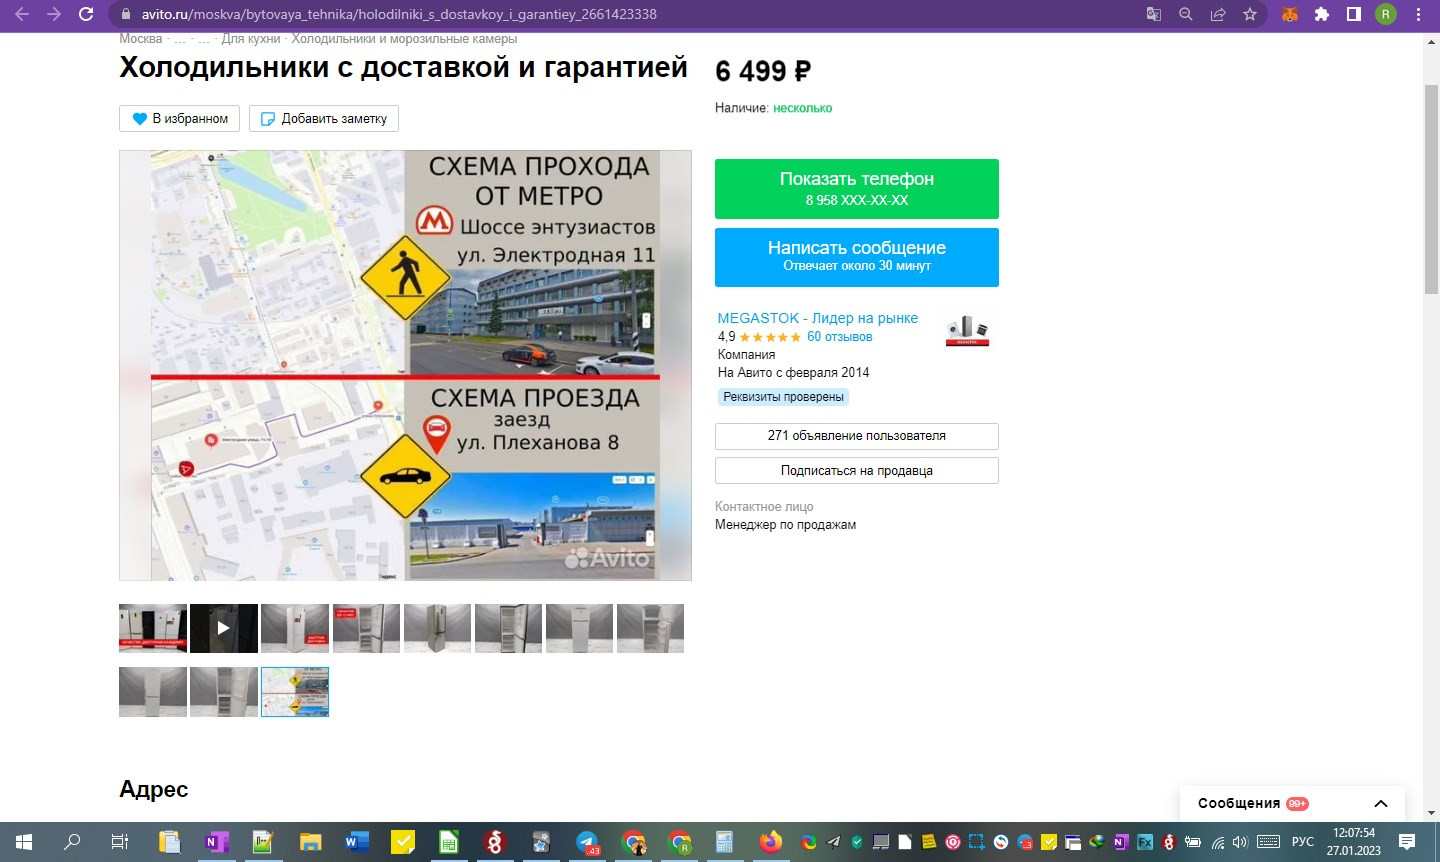Open Firefox on the taskbar
Viewport: 1440px width, 862px height.
[771, 842]
